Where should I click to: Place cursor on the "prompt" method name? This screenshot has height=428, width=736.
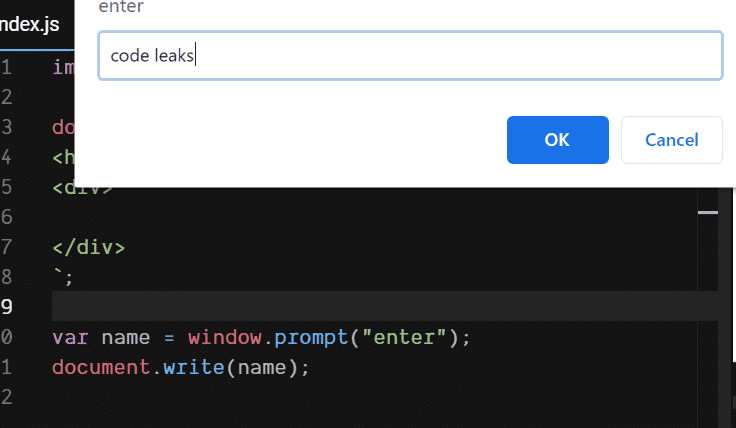(311, 337)
